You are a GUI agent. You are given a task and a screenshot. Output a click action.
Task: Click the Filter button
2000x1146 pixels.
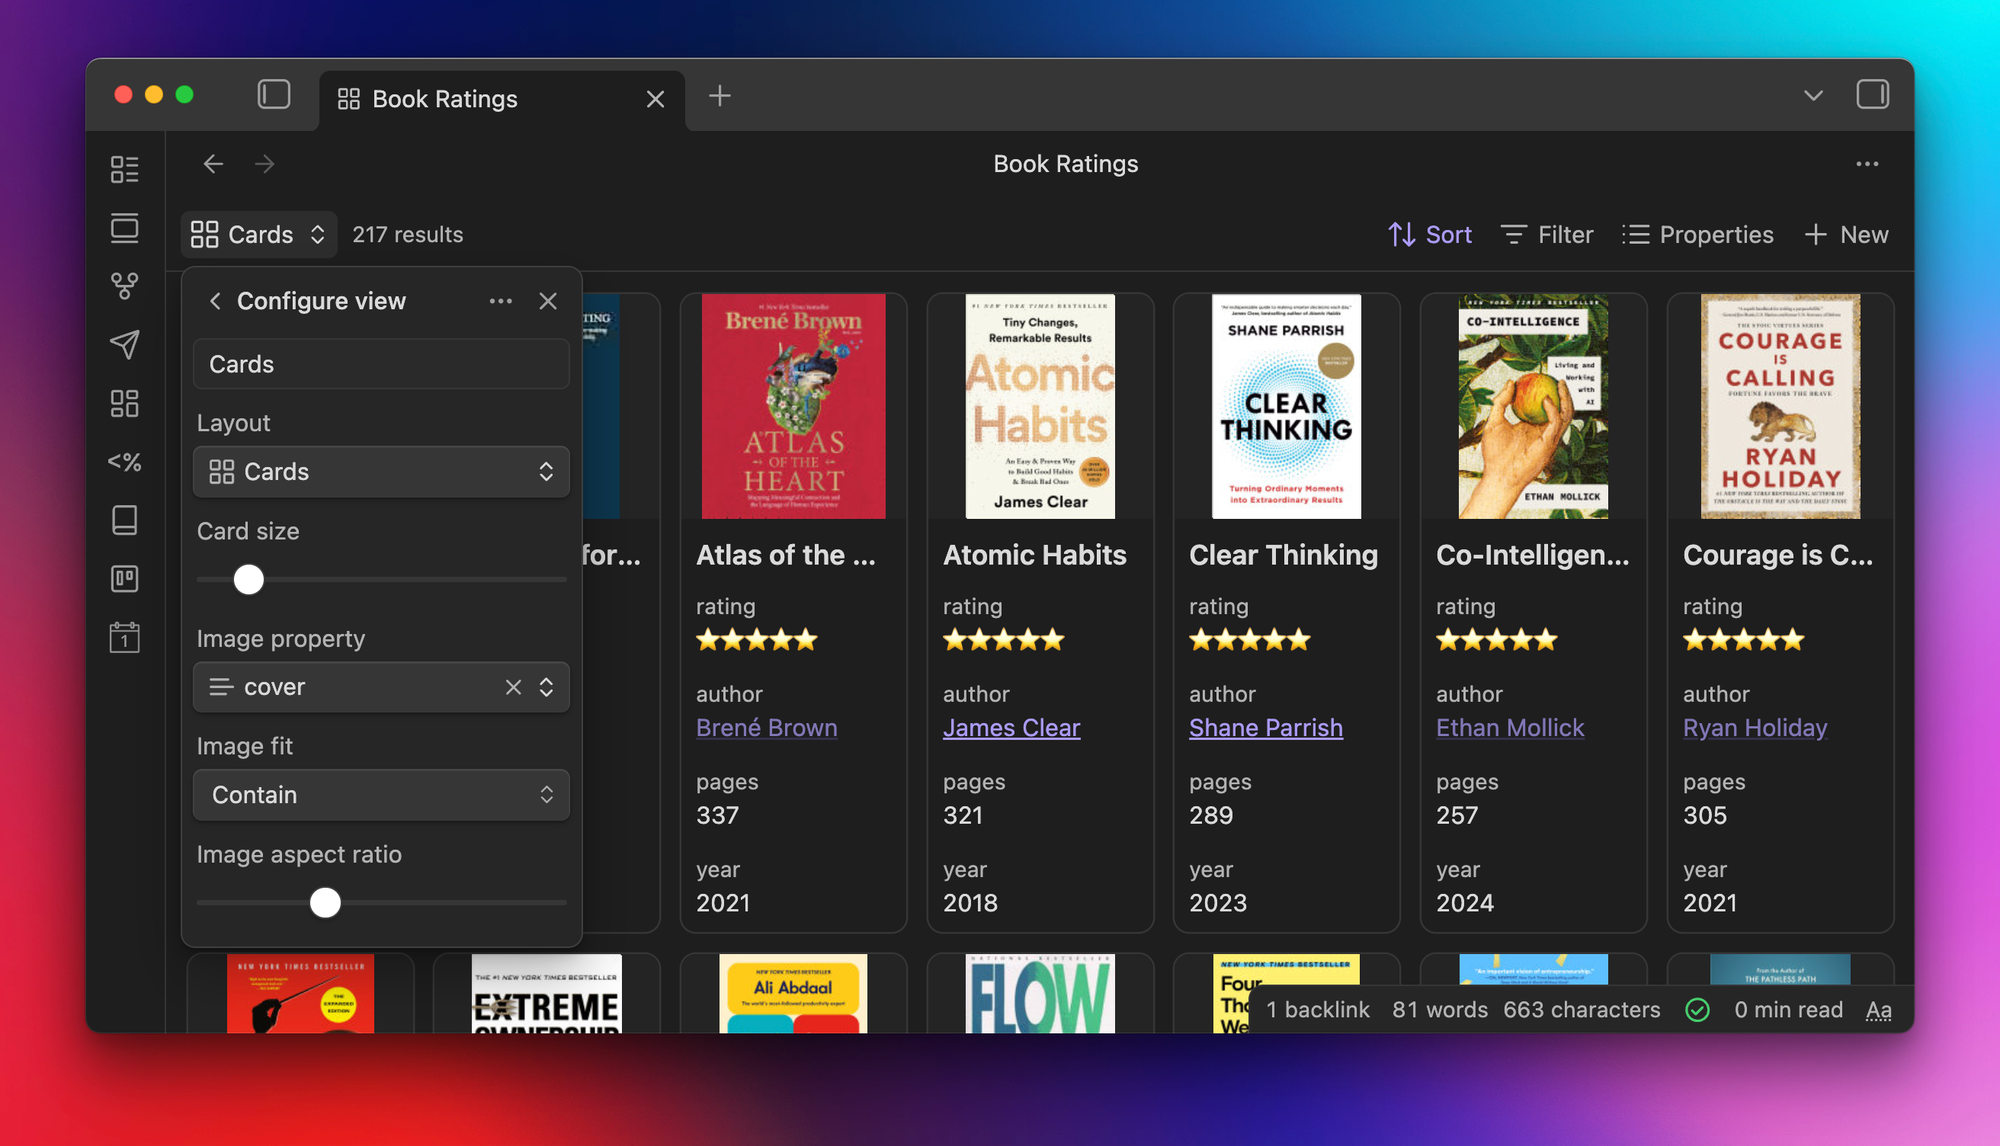coord(1547,235)
